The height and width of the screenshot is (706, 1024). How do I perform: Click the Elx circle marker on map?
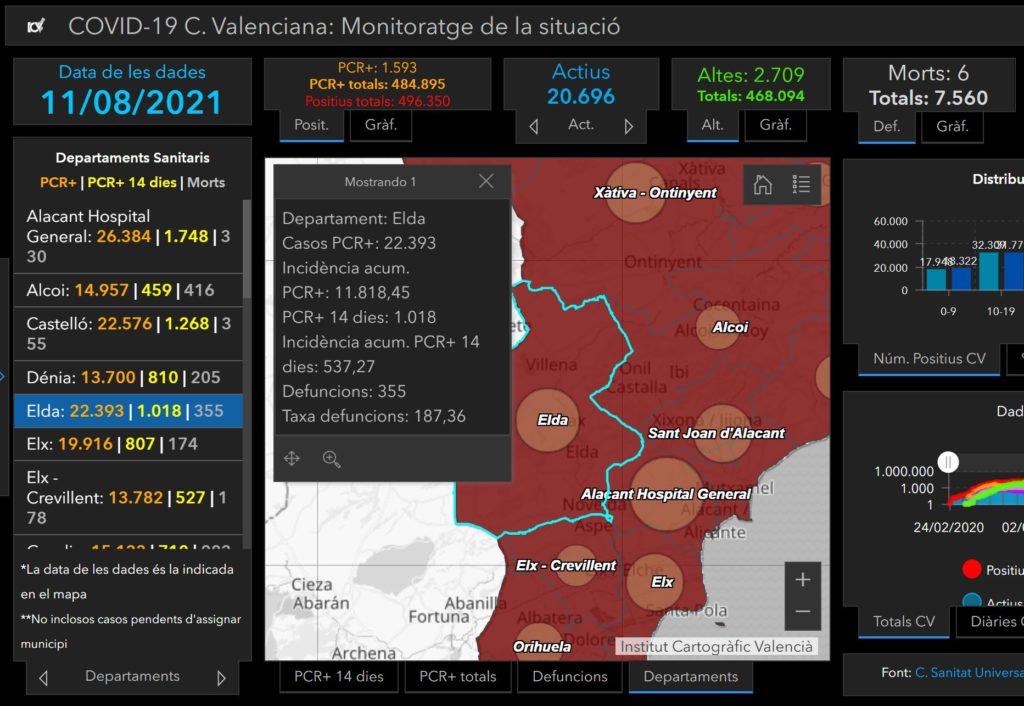655,581
